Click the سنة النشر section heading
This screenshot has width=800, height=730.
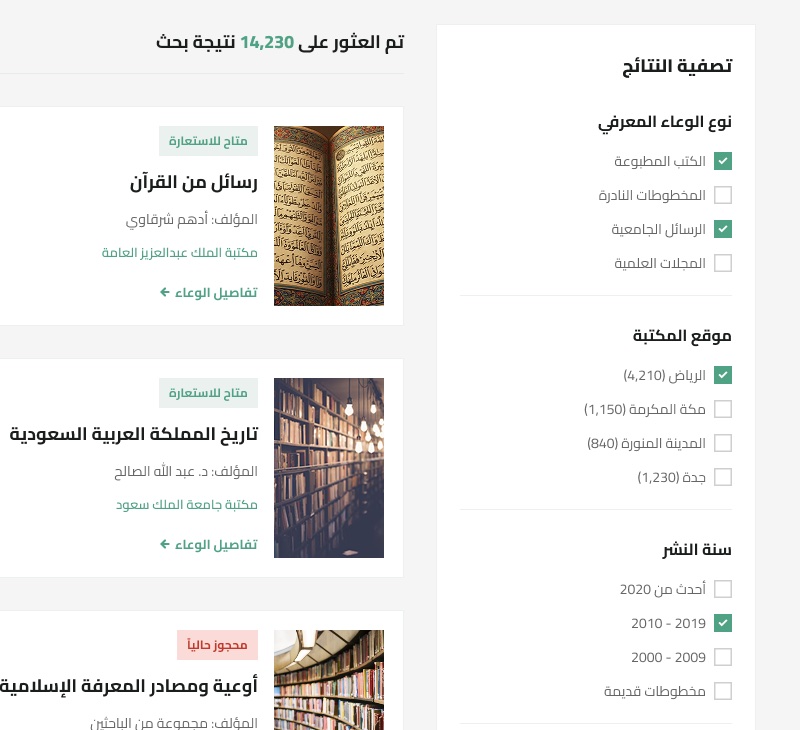click(x=697, y=550)
